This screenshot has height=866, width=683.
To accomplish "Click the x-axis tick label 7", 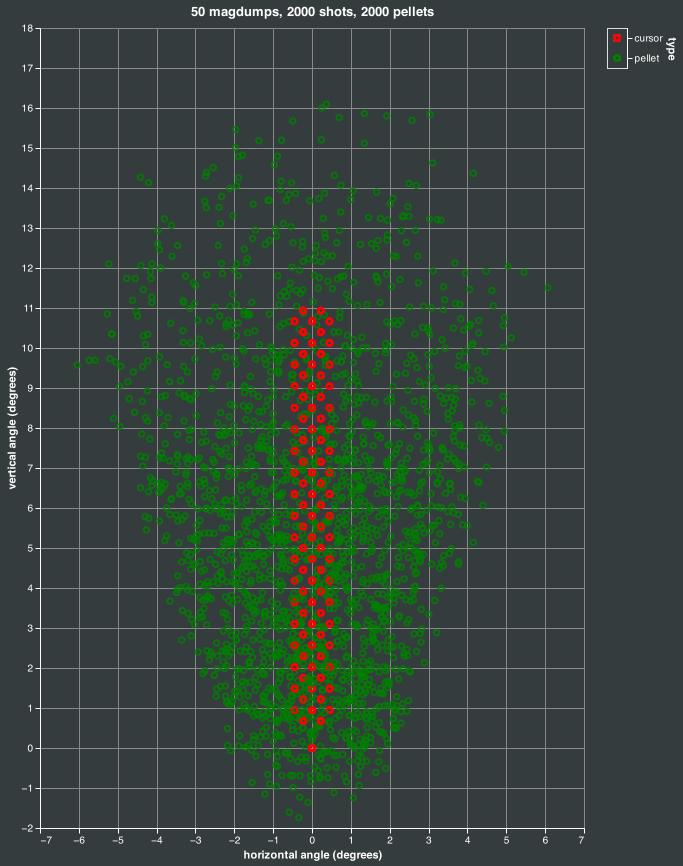I will 581,840.
